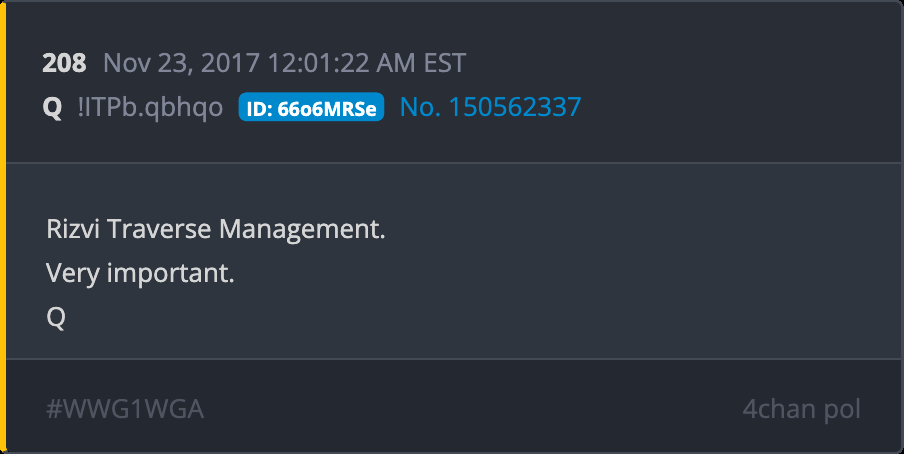Click the word Rizvi in the post

[73, 229]
